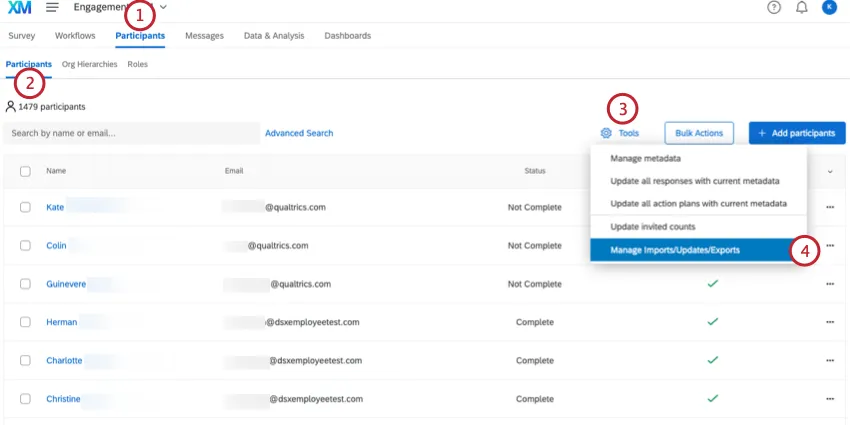
Task: Check the select-all checkbox in header
Action: tap(25, 171)
